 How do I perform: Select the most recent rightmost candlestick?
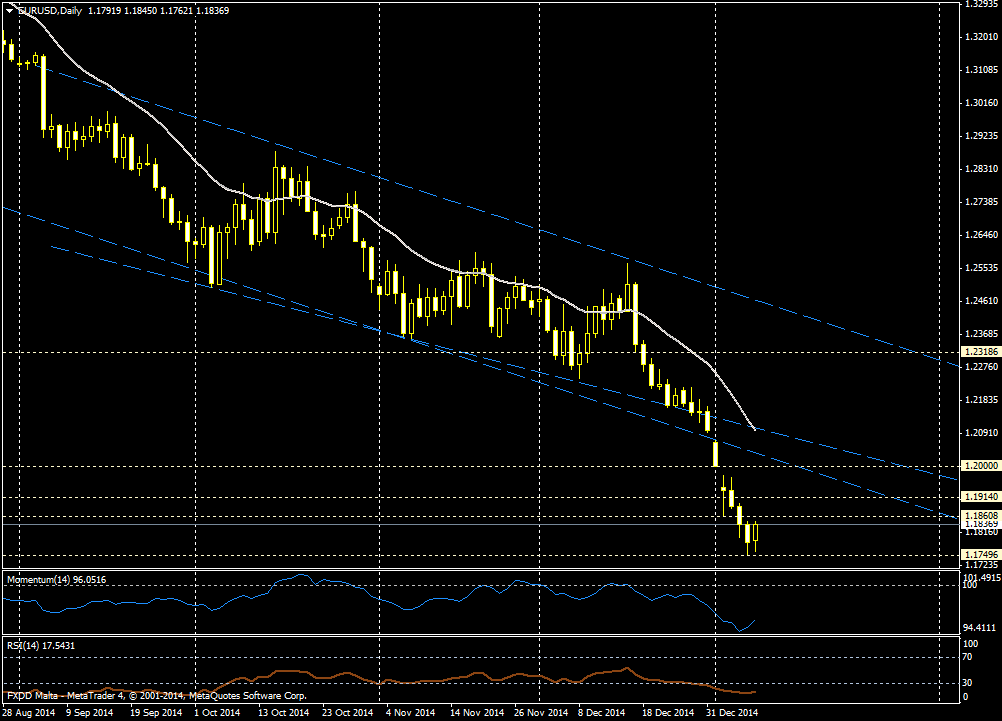click(x=756, y=534)
